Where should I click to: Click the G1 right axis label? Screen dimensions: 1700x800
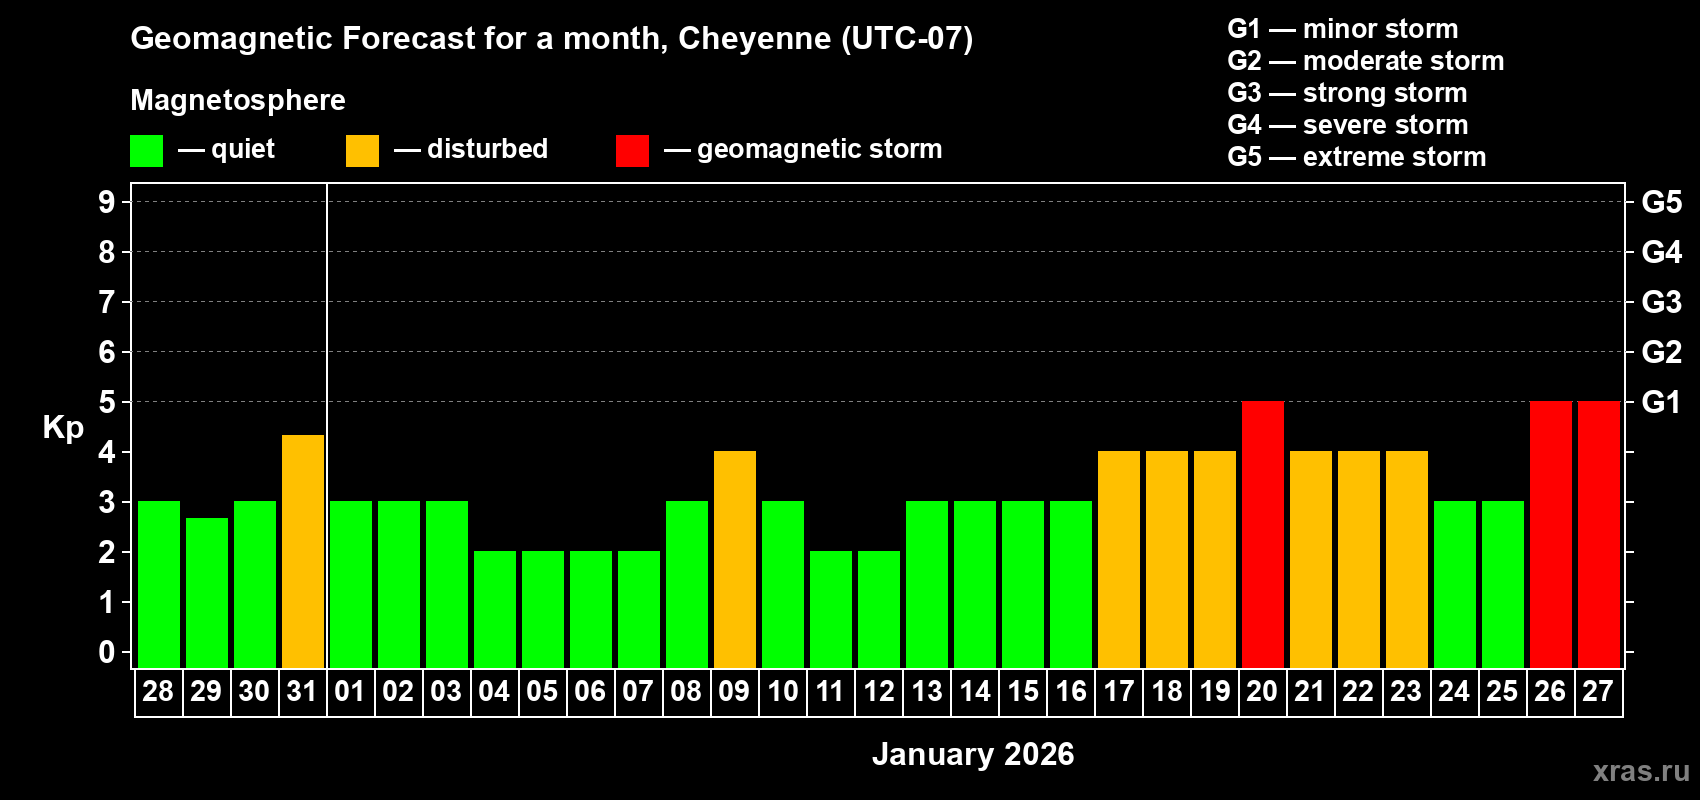[x=1662, y=402]
